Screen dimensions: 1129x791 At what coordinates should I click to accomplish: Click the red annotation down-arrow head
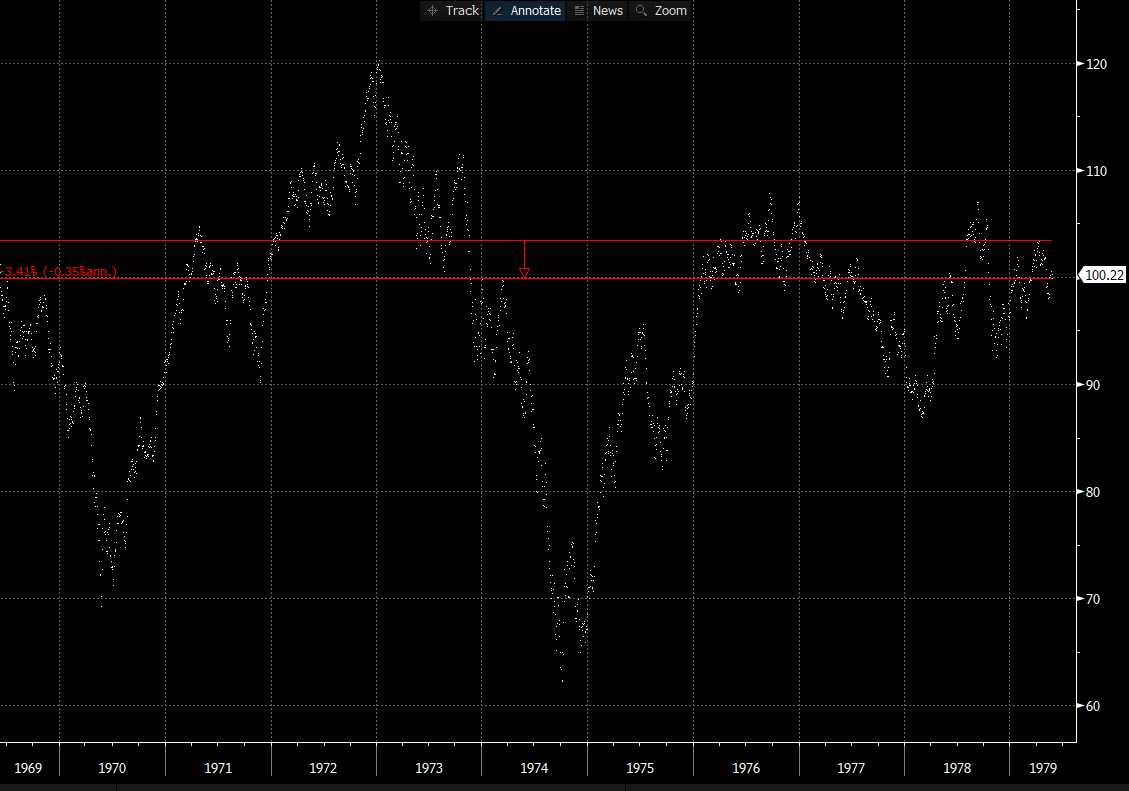point(524,273)
